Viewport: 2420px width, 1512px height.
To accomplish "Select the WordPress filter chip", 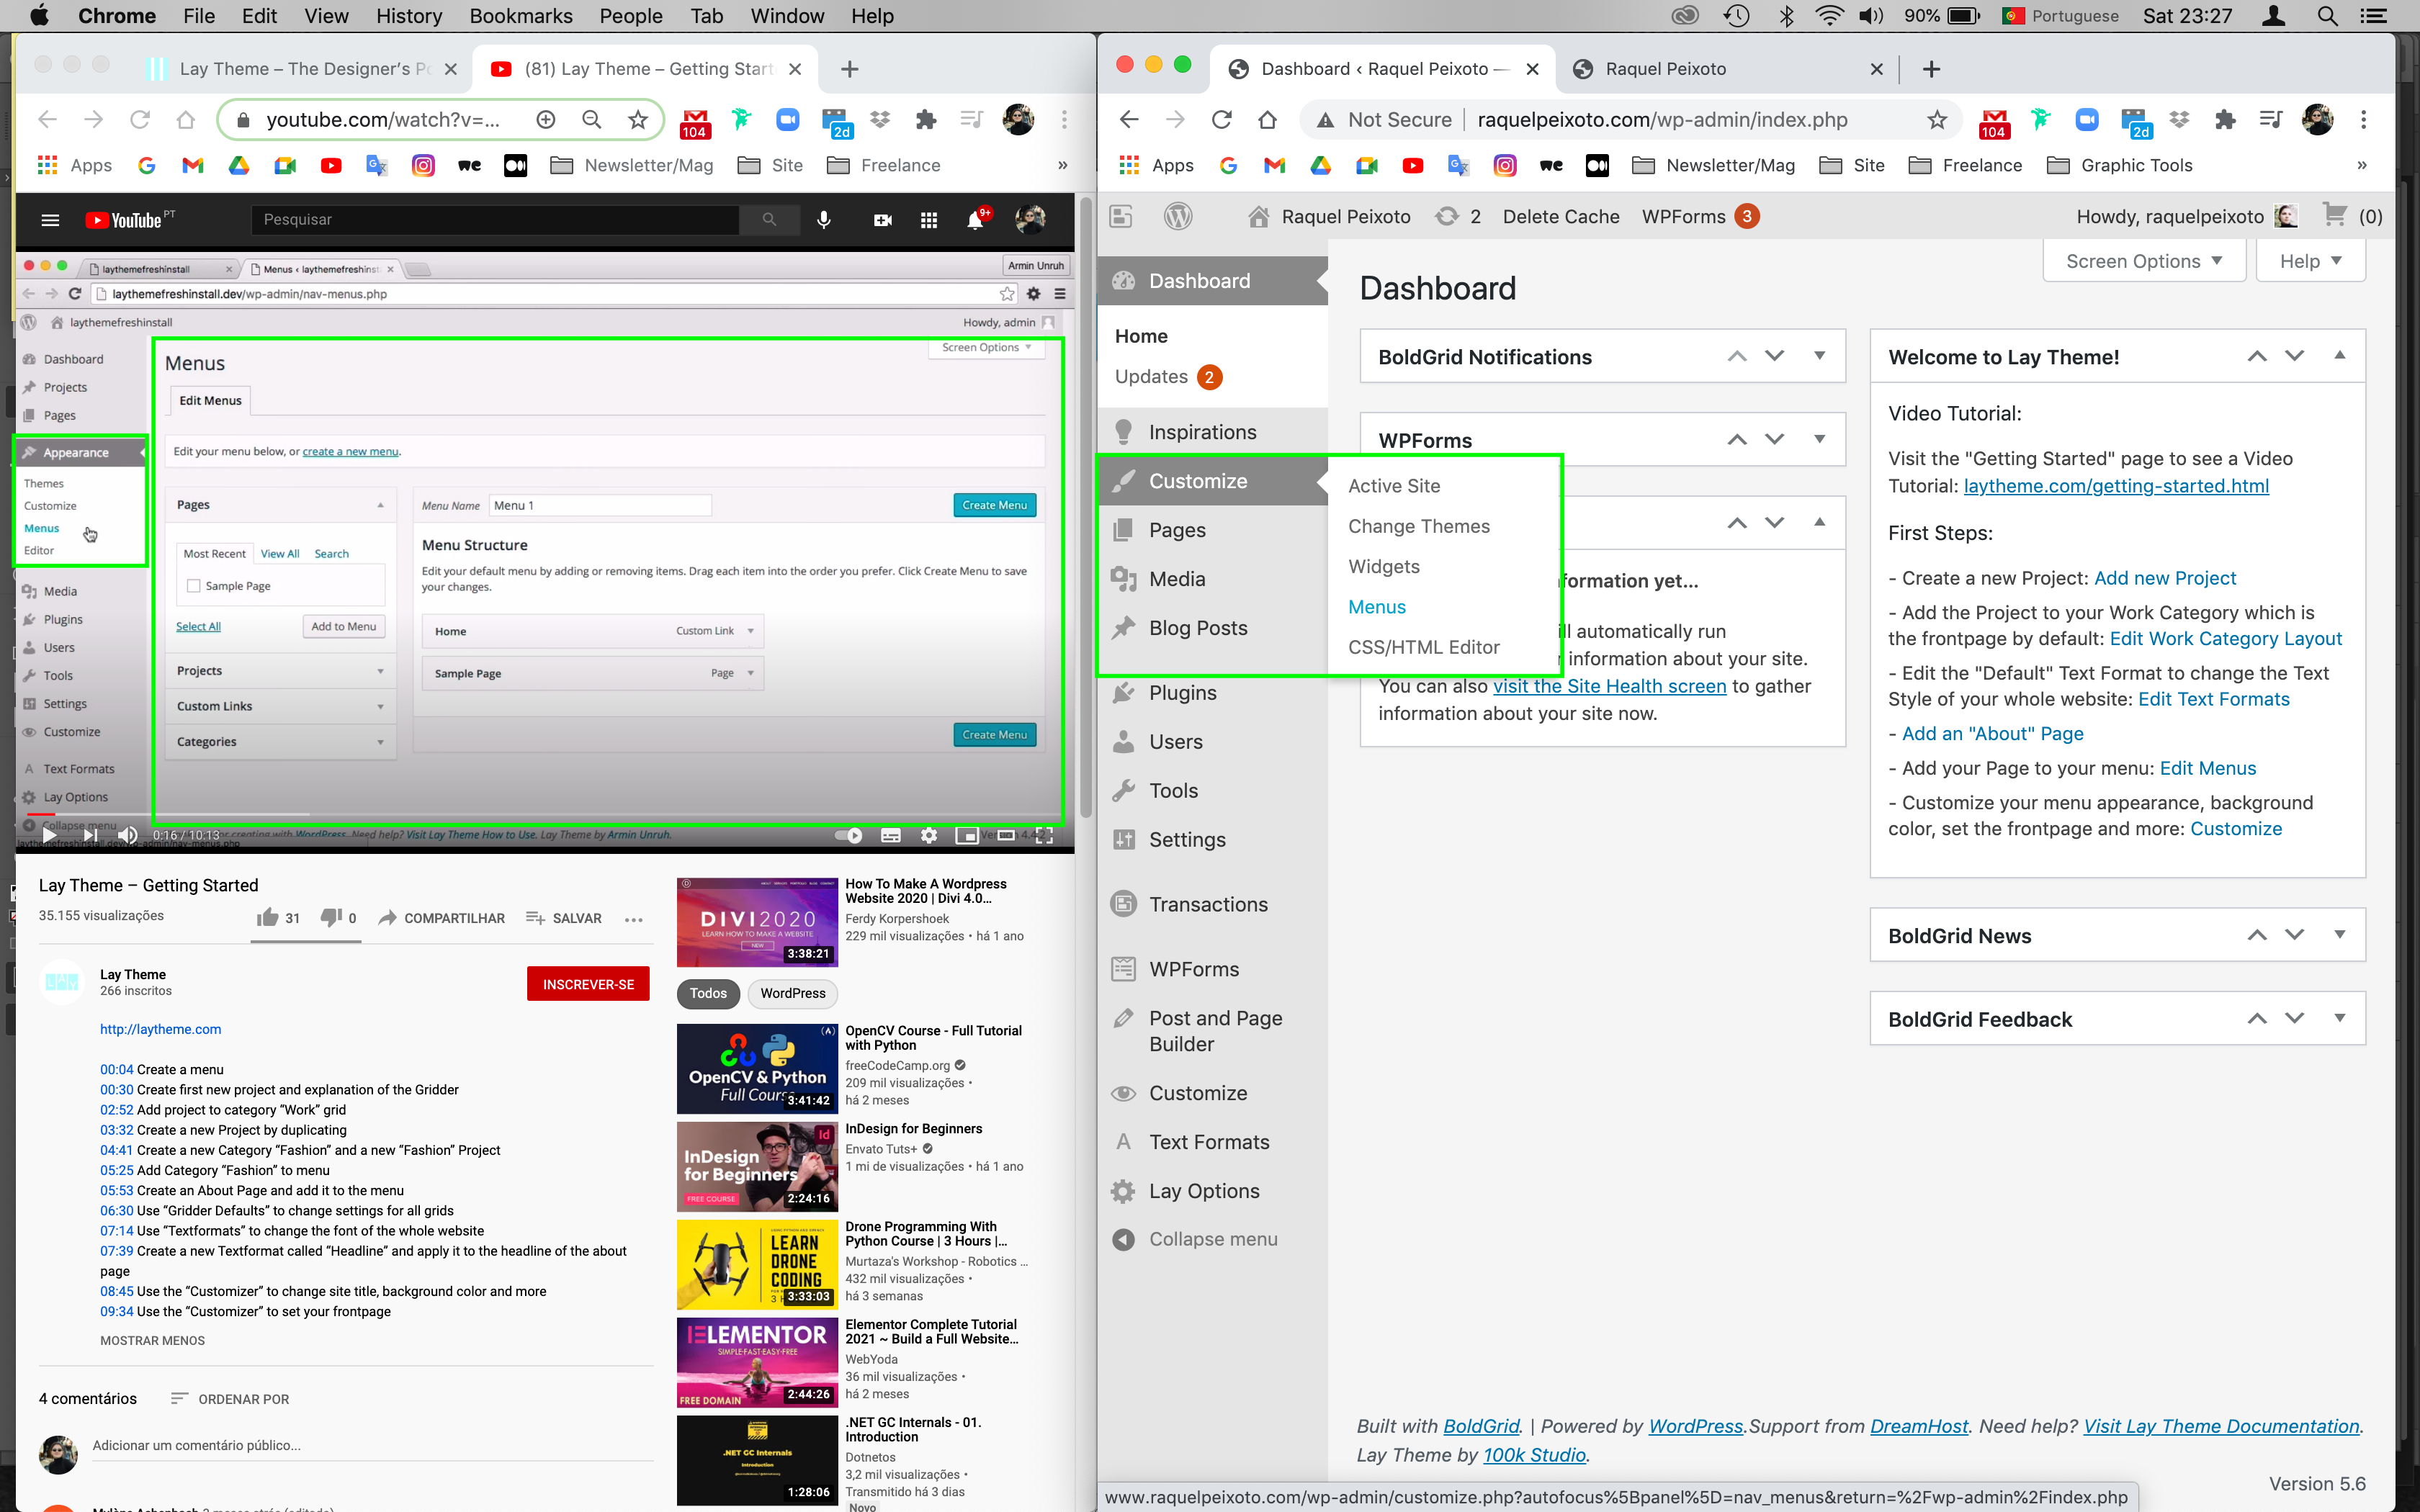I will click(792, 993).
